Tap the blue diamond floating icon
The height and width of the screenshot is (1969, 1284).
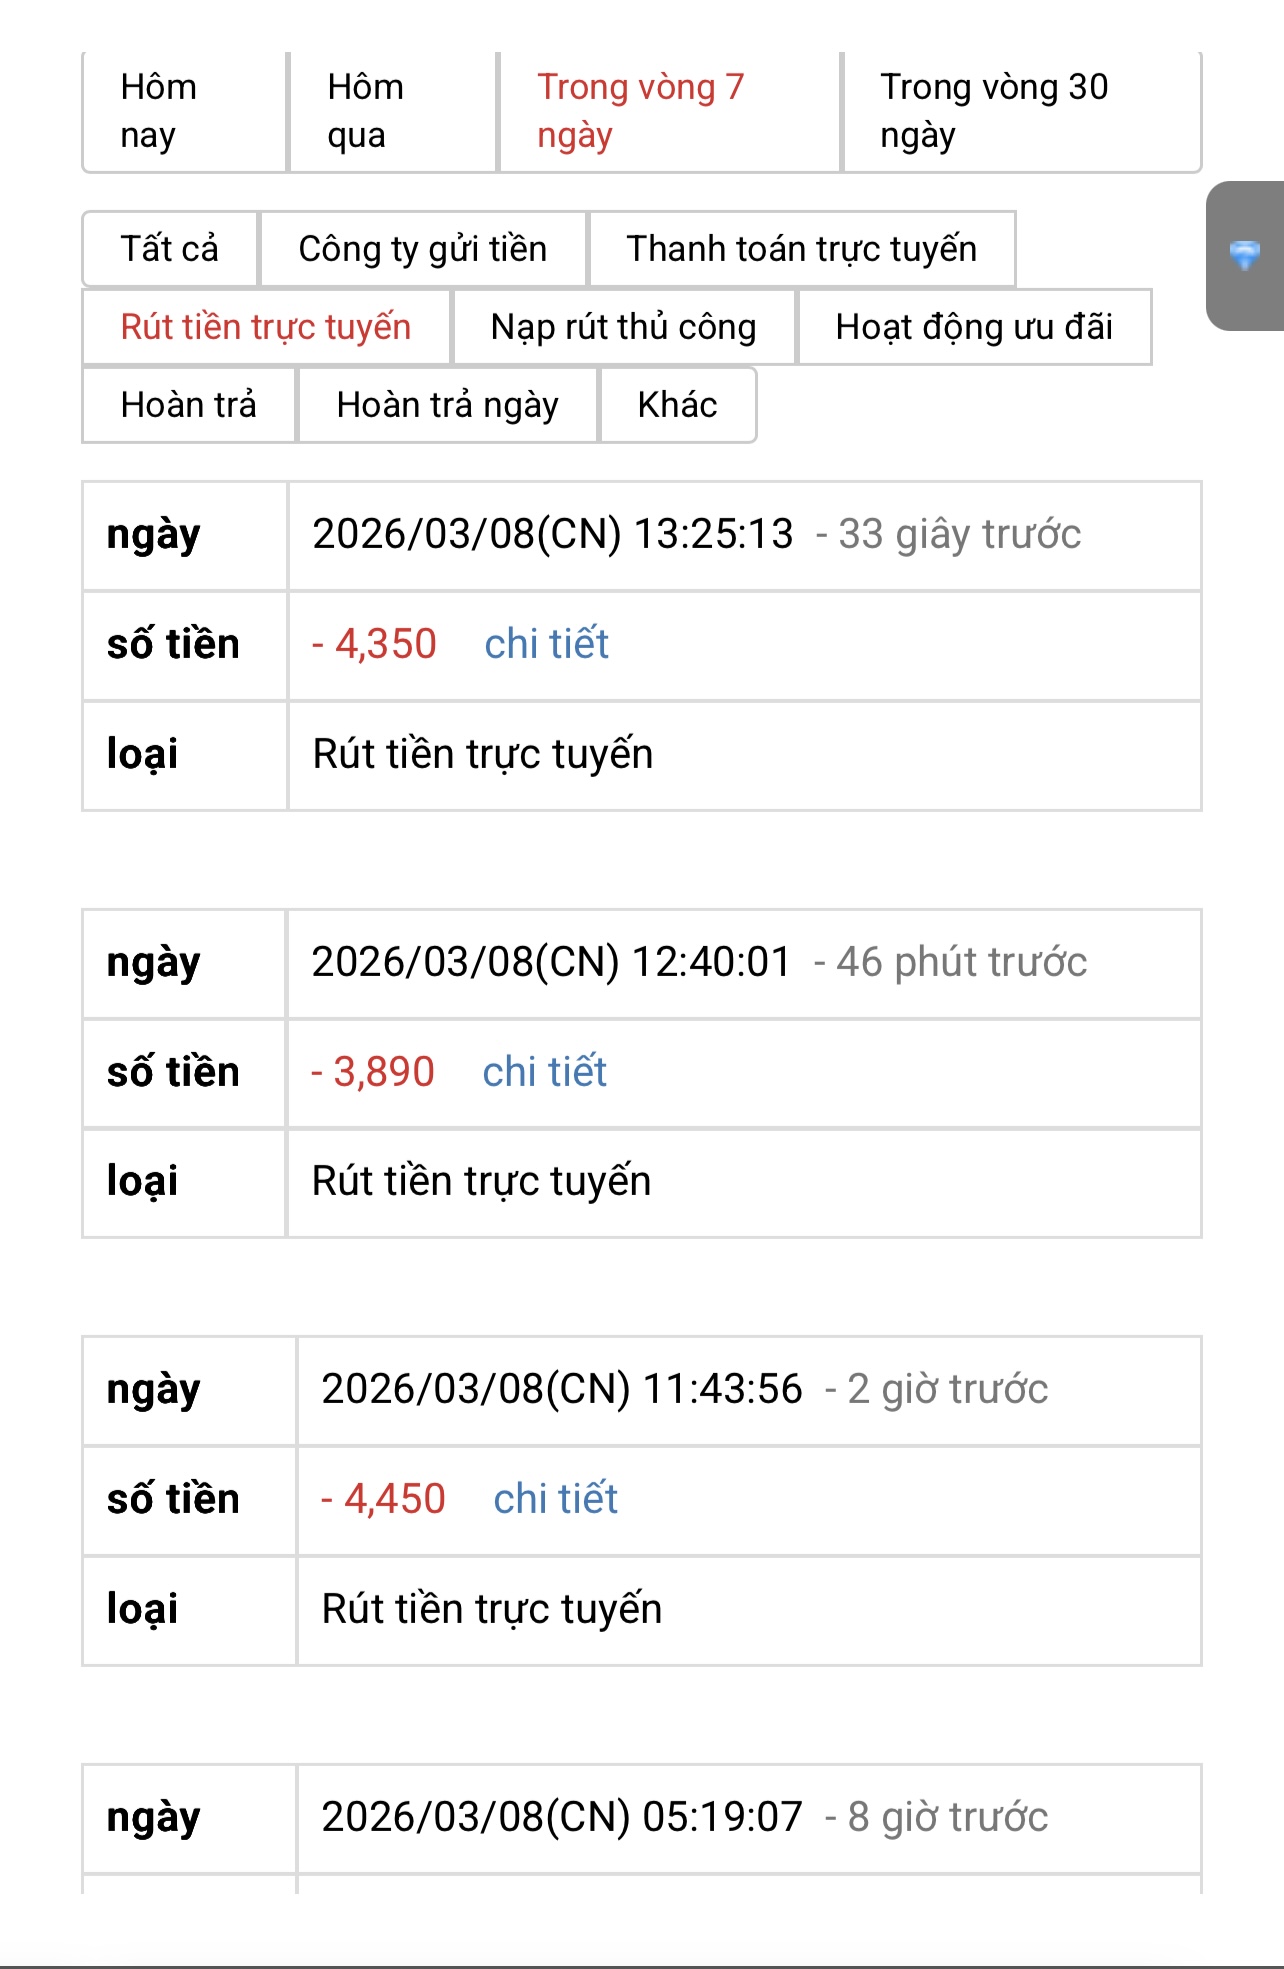(1245, 255)
